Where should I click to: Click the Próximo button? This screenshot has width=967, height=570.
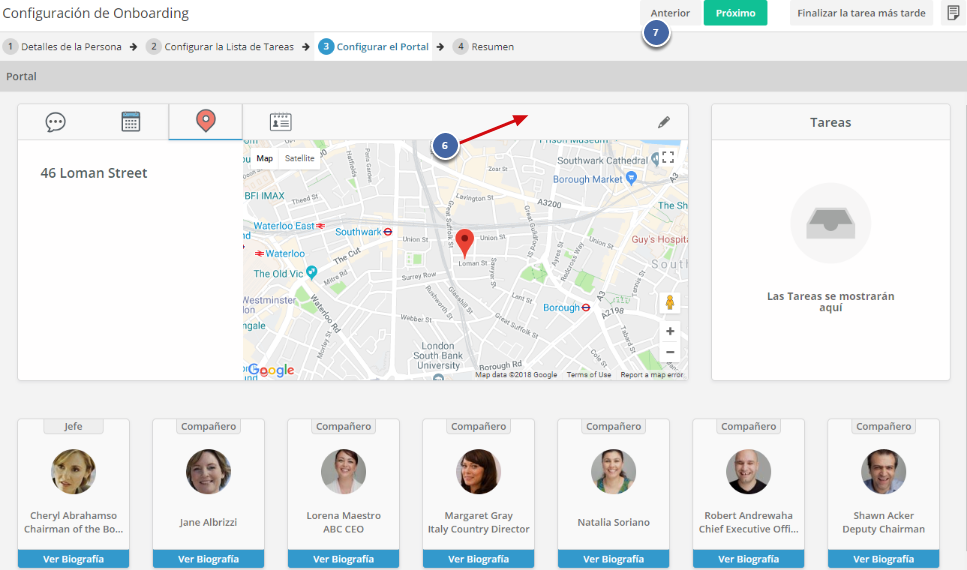tap(735, 13)
